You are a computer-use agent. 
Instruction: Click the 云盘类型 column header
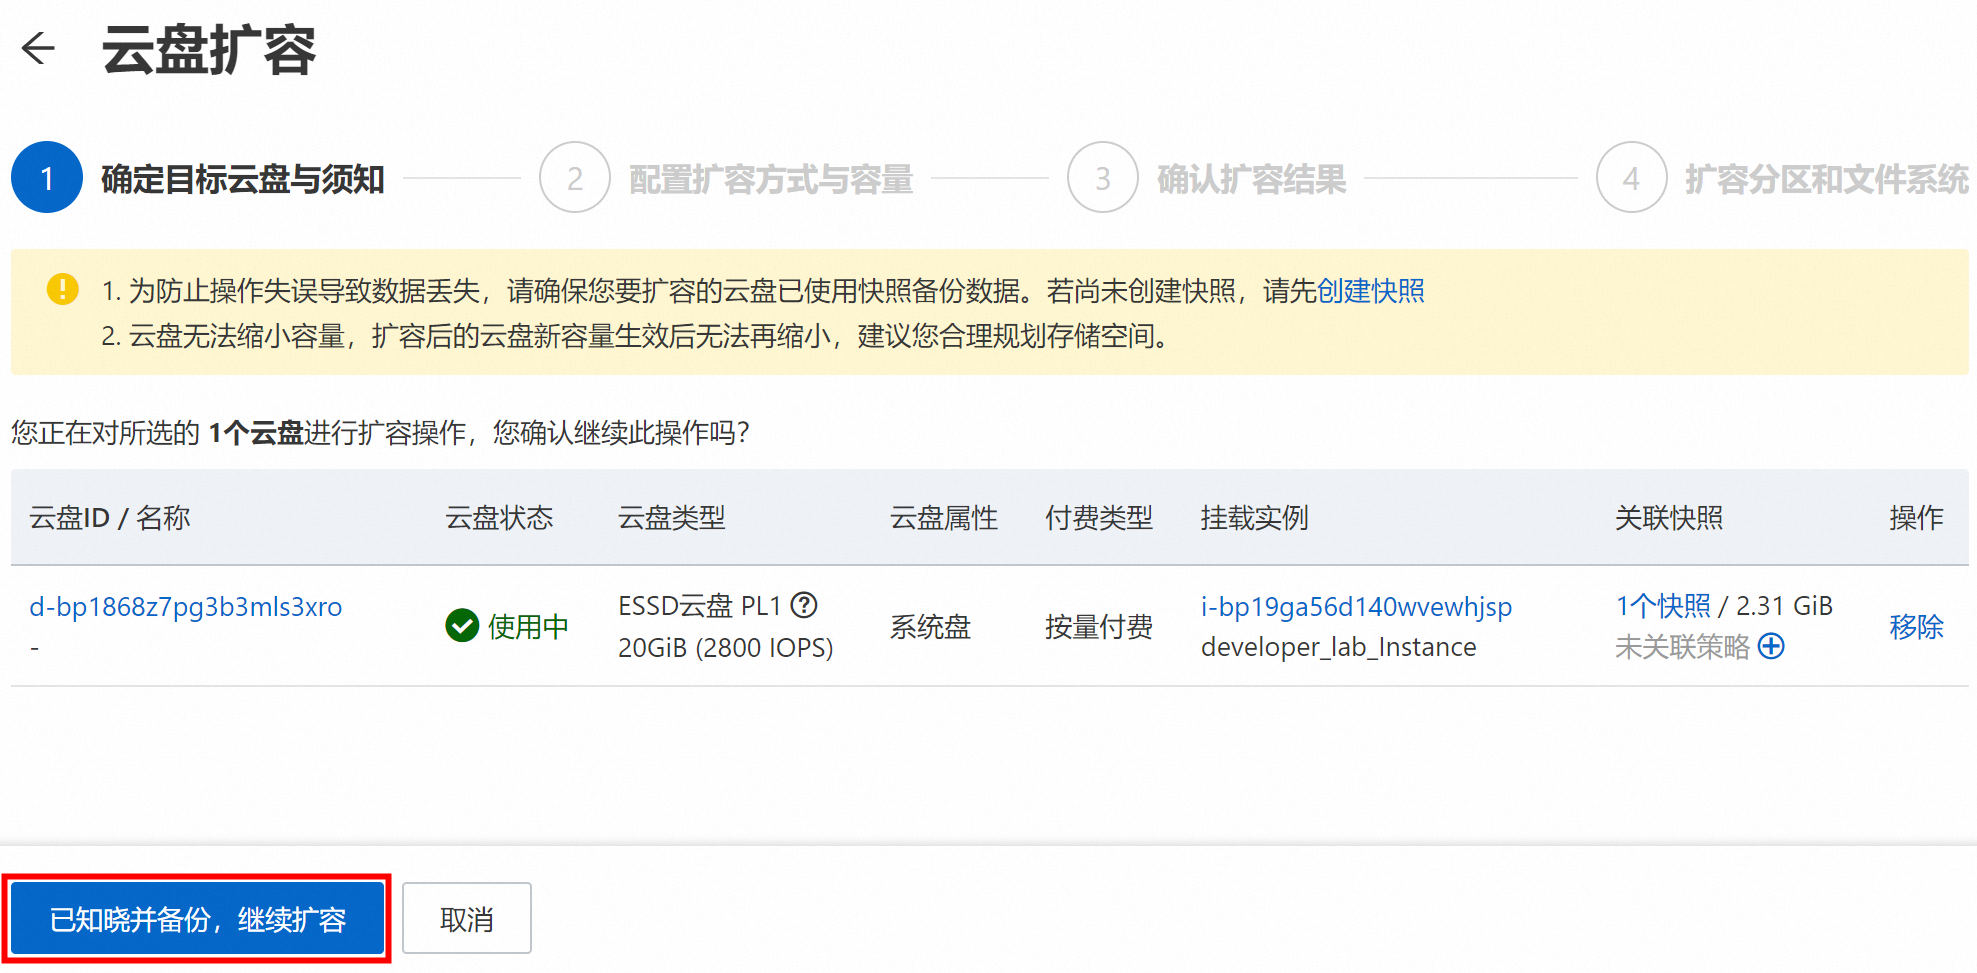tap(672, 518)
